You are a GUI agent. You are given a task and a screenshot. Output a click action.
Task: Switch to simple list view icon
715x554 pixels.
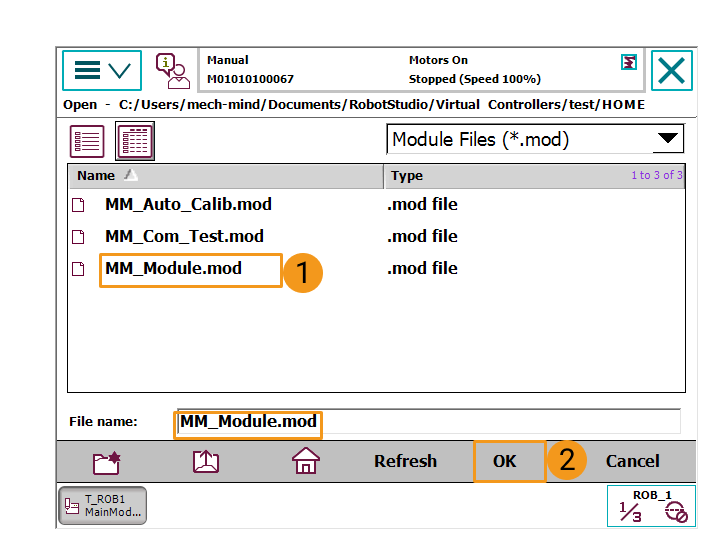point(87,141)
